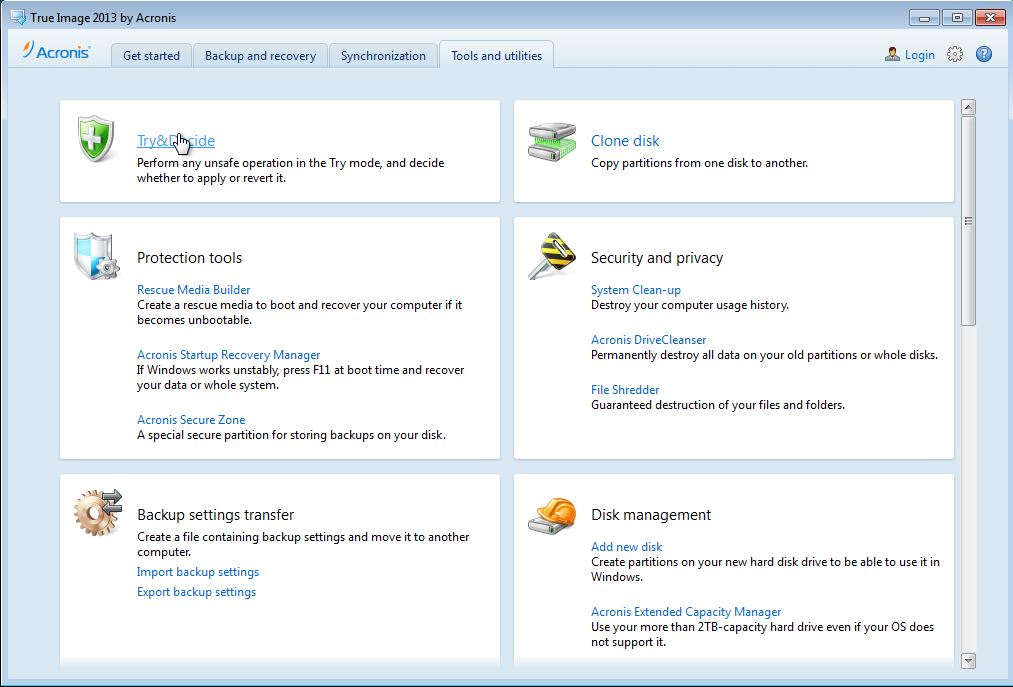Open Acronis Extended Capacity Manager
The image size is (1013, 687).
685,611
